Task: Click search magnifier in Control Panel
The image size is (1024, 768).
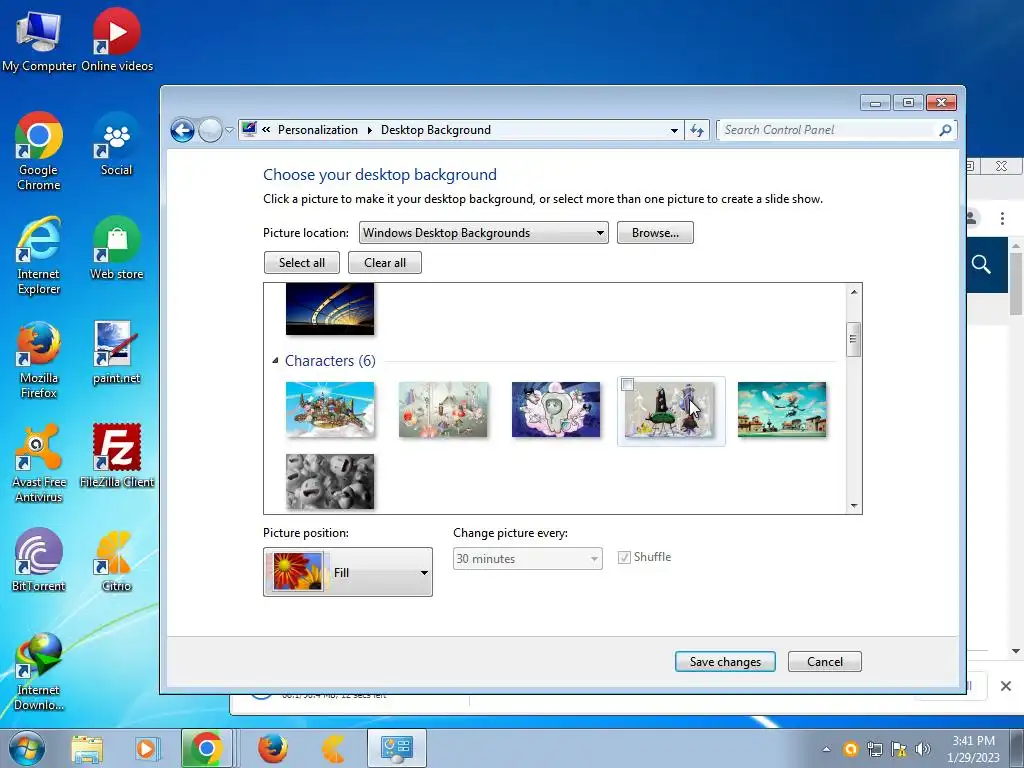Action: [x=945, y=130]
